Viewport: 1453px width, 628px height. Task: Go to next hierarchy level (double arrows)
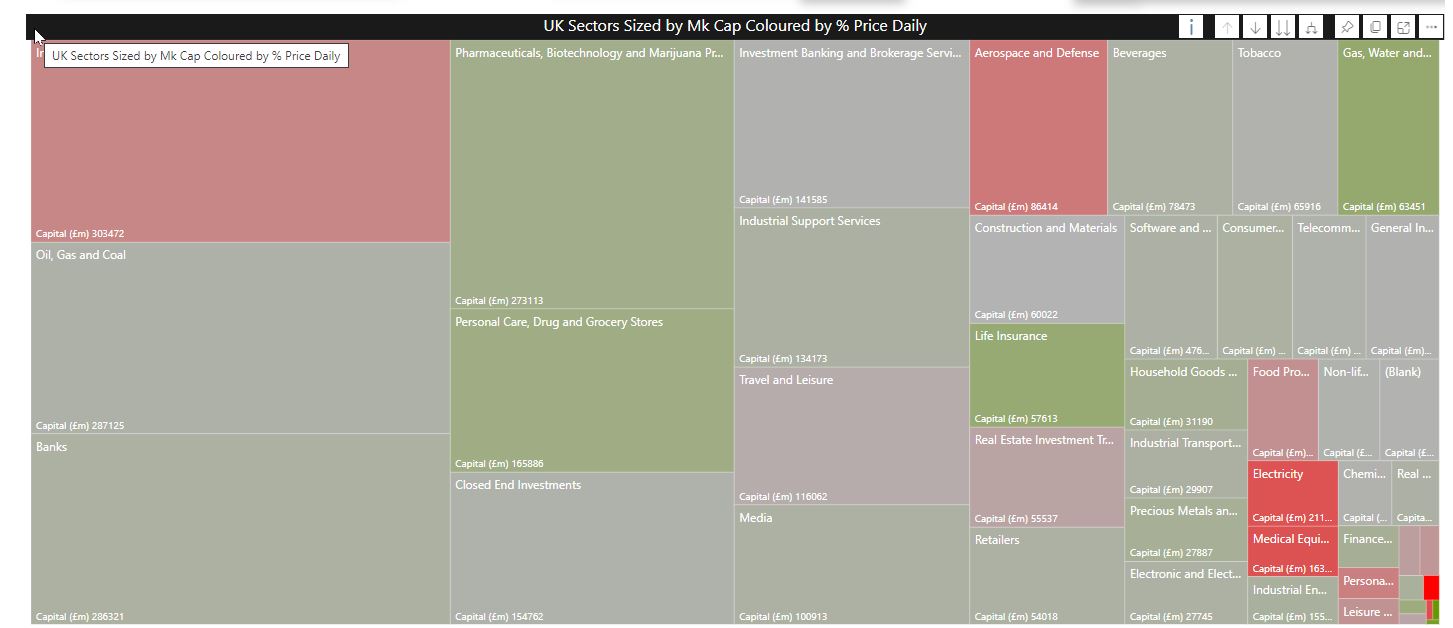[x=1283, y=27]
